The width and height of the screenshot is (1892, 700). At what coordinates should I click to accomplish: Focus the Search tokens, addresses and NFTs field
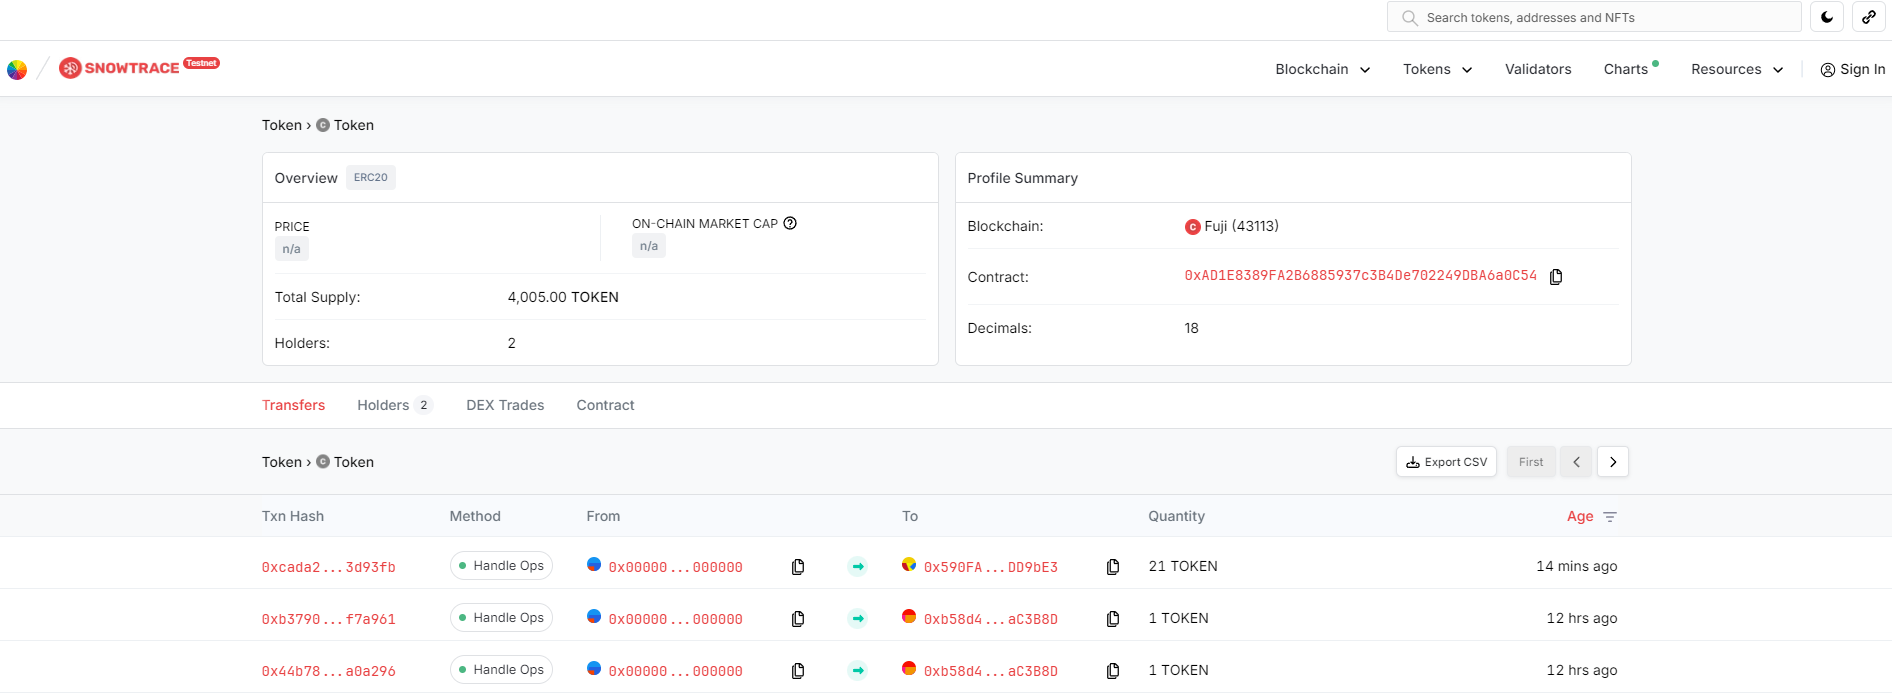tap(1594, 17)
